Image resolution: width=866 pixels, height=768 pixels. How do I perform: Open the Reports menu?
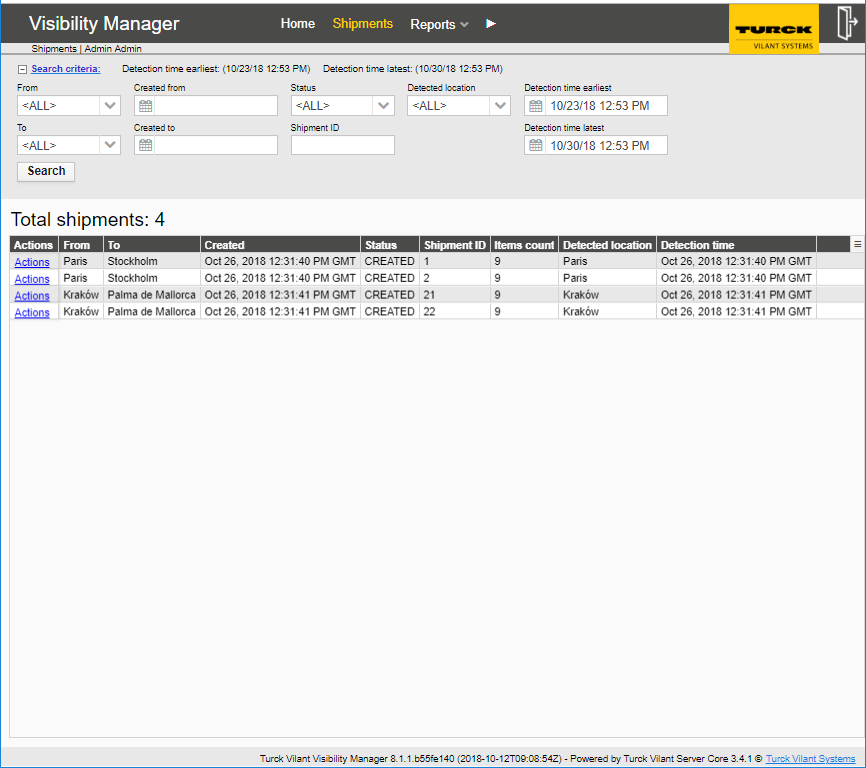click(439, 24)
